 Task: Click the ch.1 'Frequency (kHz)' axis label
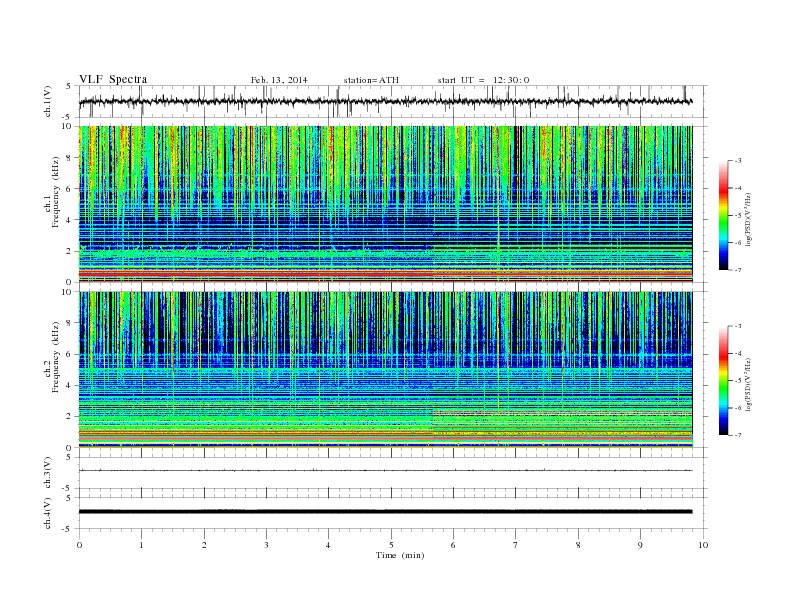56,192
